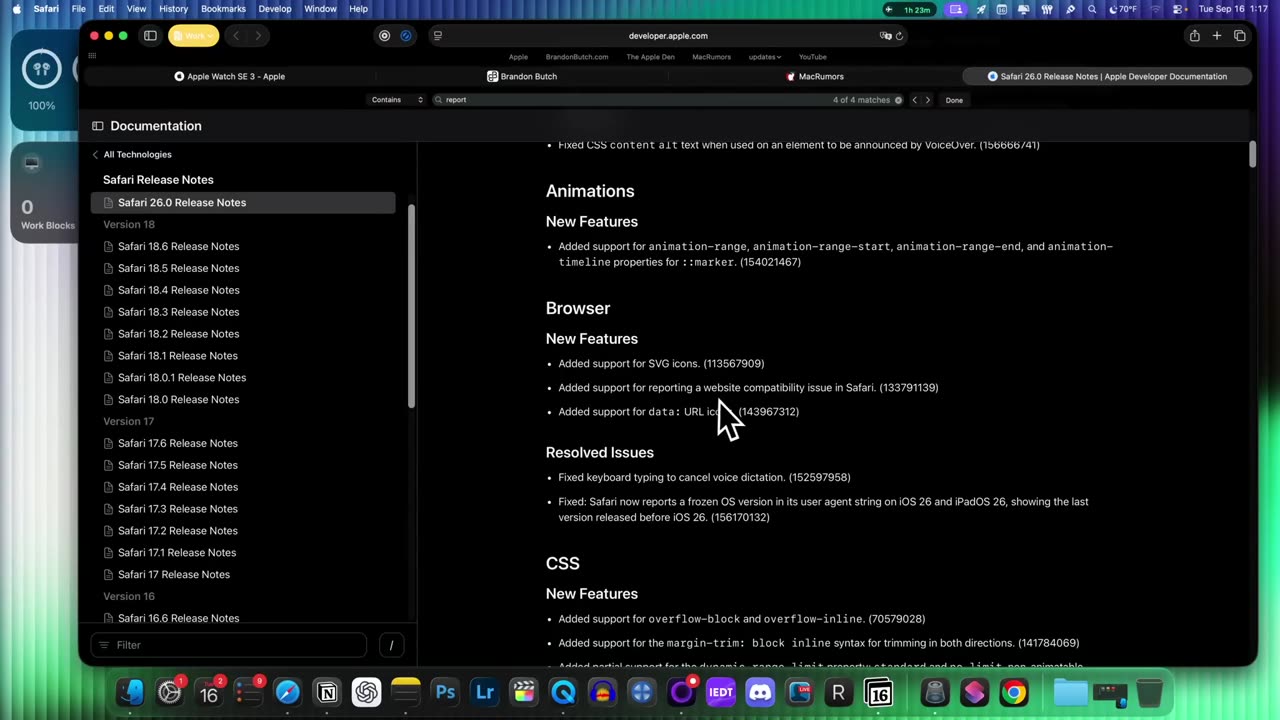
Task: Open the MacRumors favorites bar link
Action: click(712, 57)
